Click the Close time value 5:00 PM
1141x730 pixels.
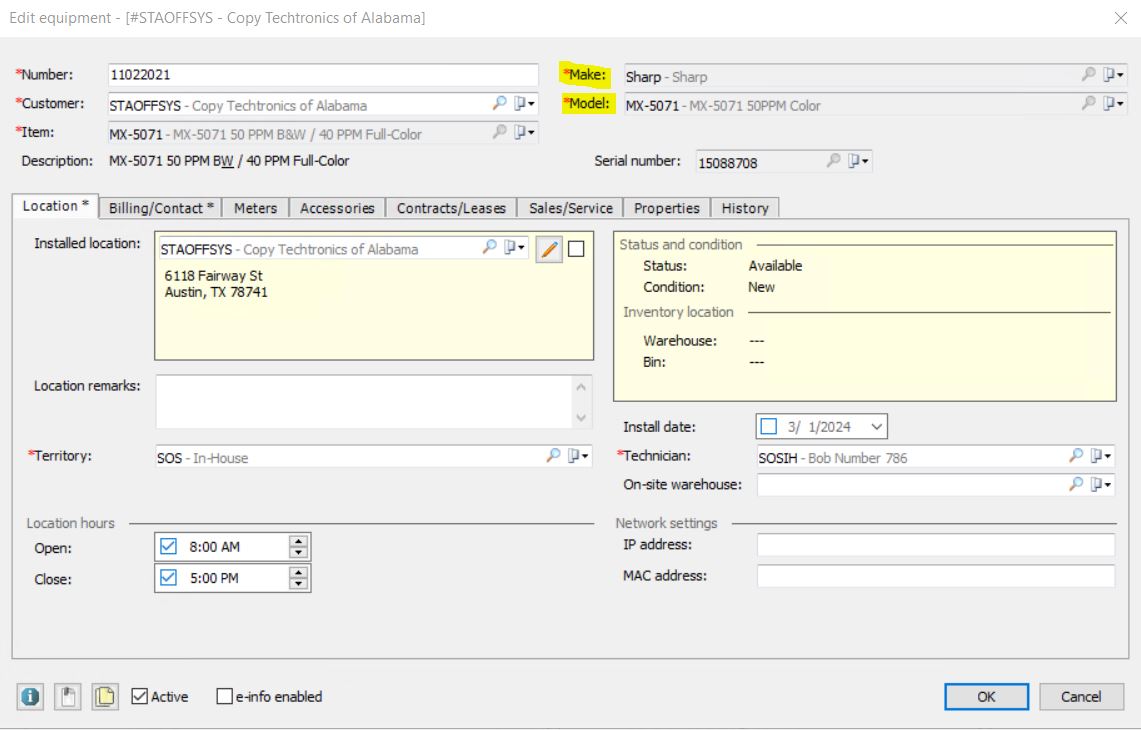(215, 578)
